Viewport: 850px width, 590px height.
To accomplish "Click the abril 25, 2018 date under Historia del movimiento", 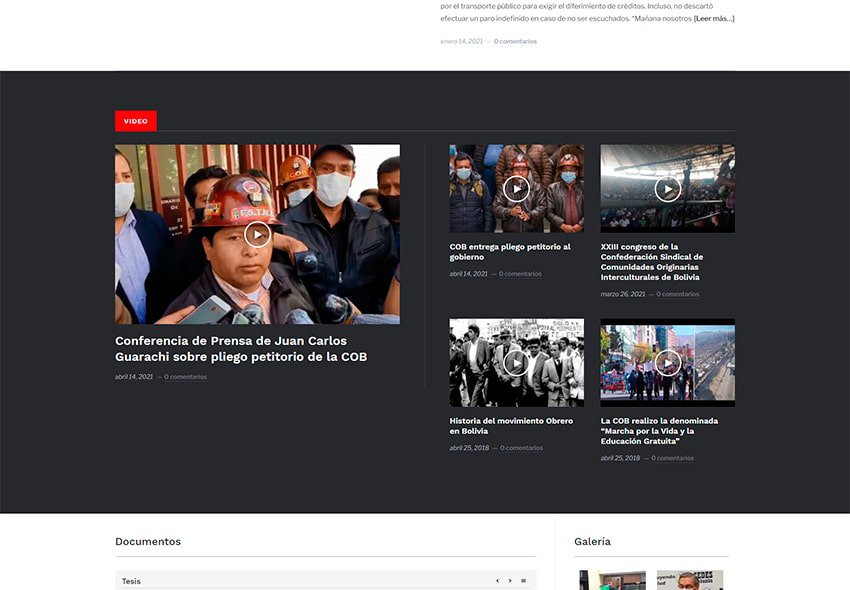I will click(x=469, y=448).
